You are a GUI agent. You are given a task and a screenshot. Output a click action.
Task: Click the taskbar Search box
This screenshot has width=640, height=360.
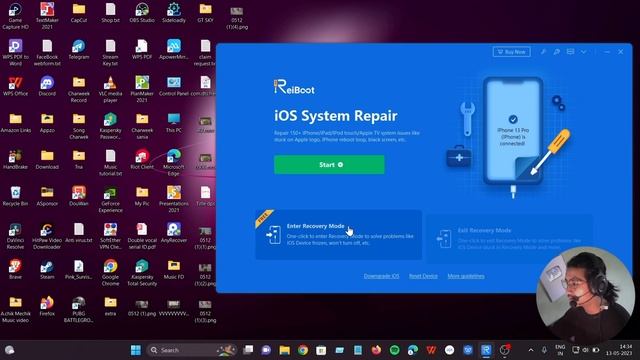coord(191,350)
